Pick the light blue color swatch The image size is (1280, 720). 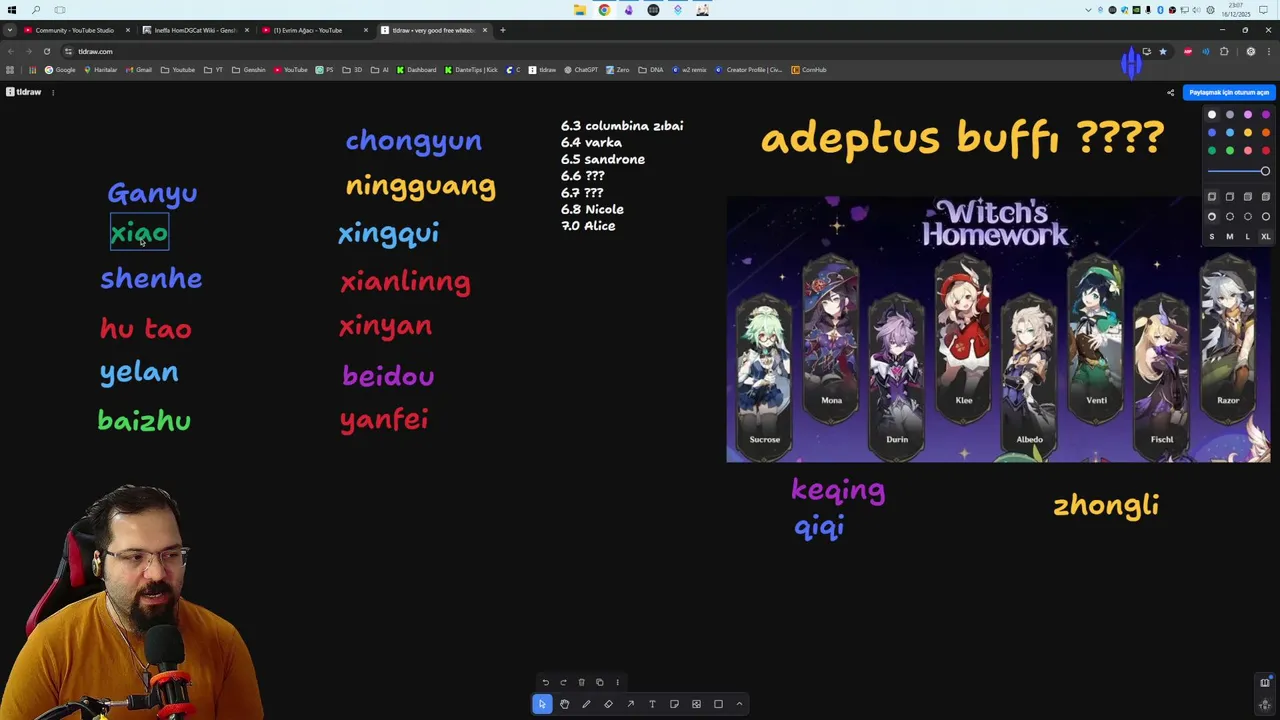tap(1230, 132)
